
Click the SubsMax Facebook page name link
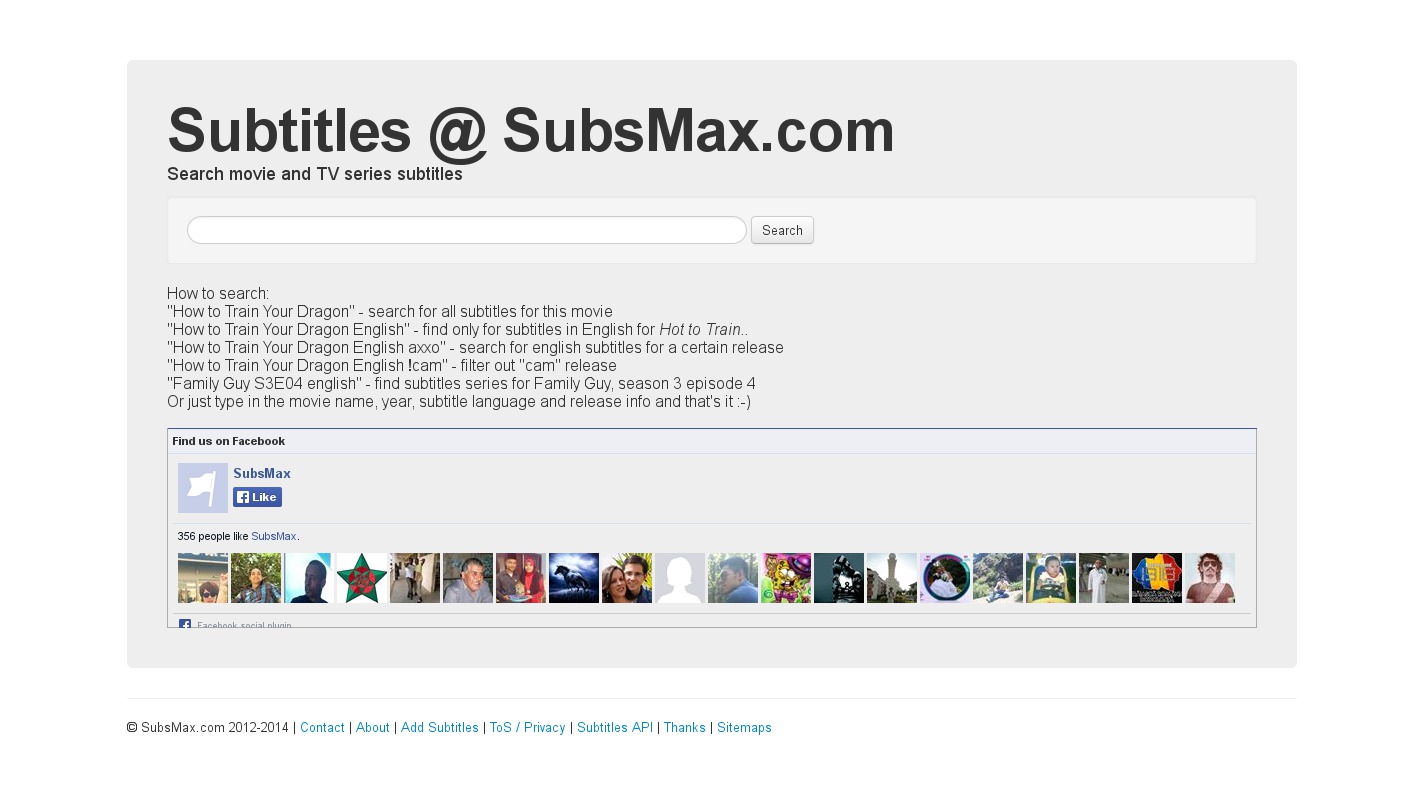point(262,474)
